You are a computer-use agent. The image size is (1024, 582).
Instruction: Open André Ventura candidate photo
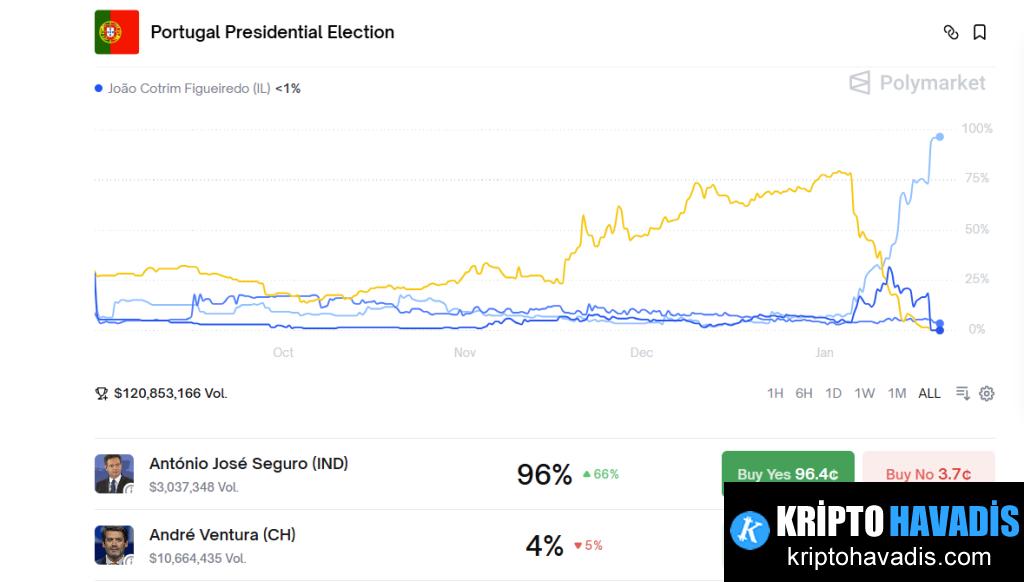pyautogui.click(x=114, y=545)
